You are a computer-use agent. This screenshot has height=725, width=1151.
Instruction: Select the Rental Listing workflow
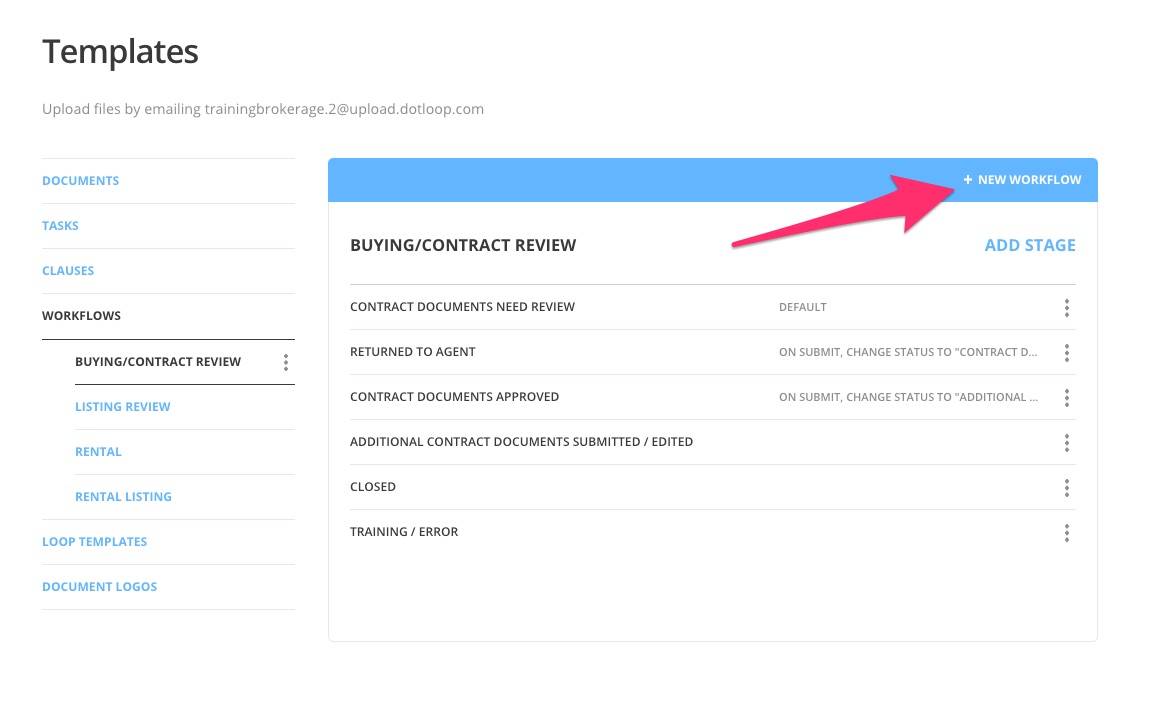point(123,496)
